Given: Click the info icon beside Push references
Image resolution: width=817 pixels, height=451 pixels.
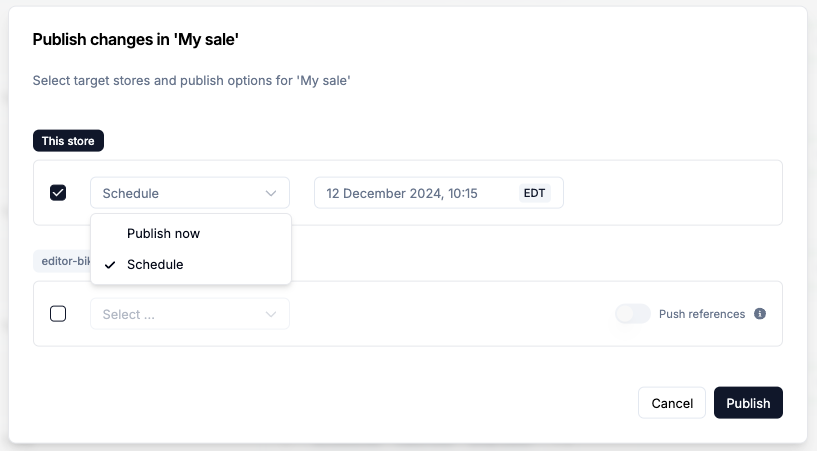Looking at the screenshot, I should [x=760, y=314].
